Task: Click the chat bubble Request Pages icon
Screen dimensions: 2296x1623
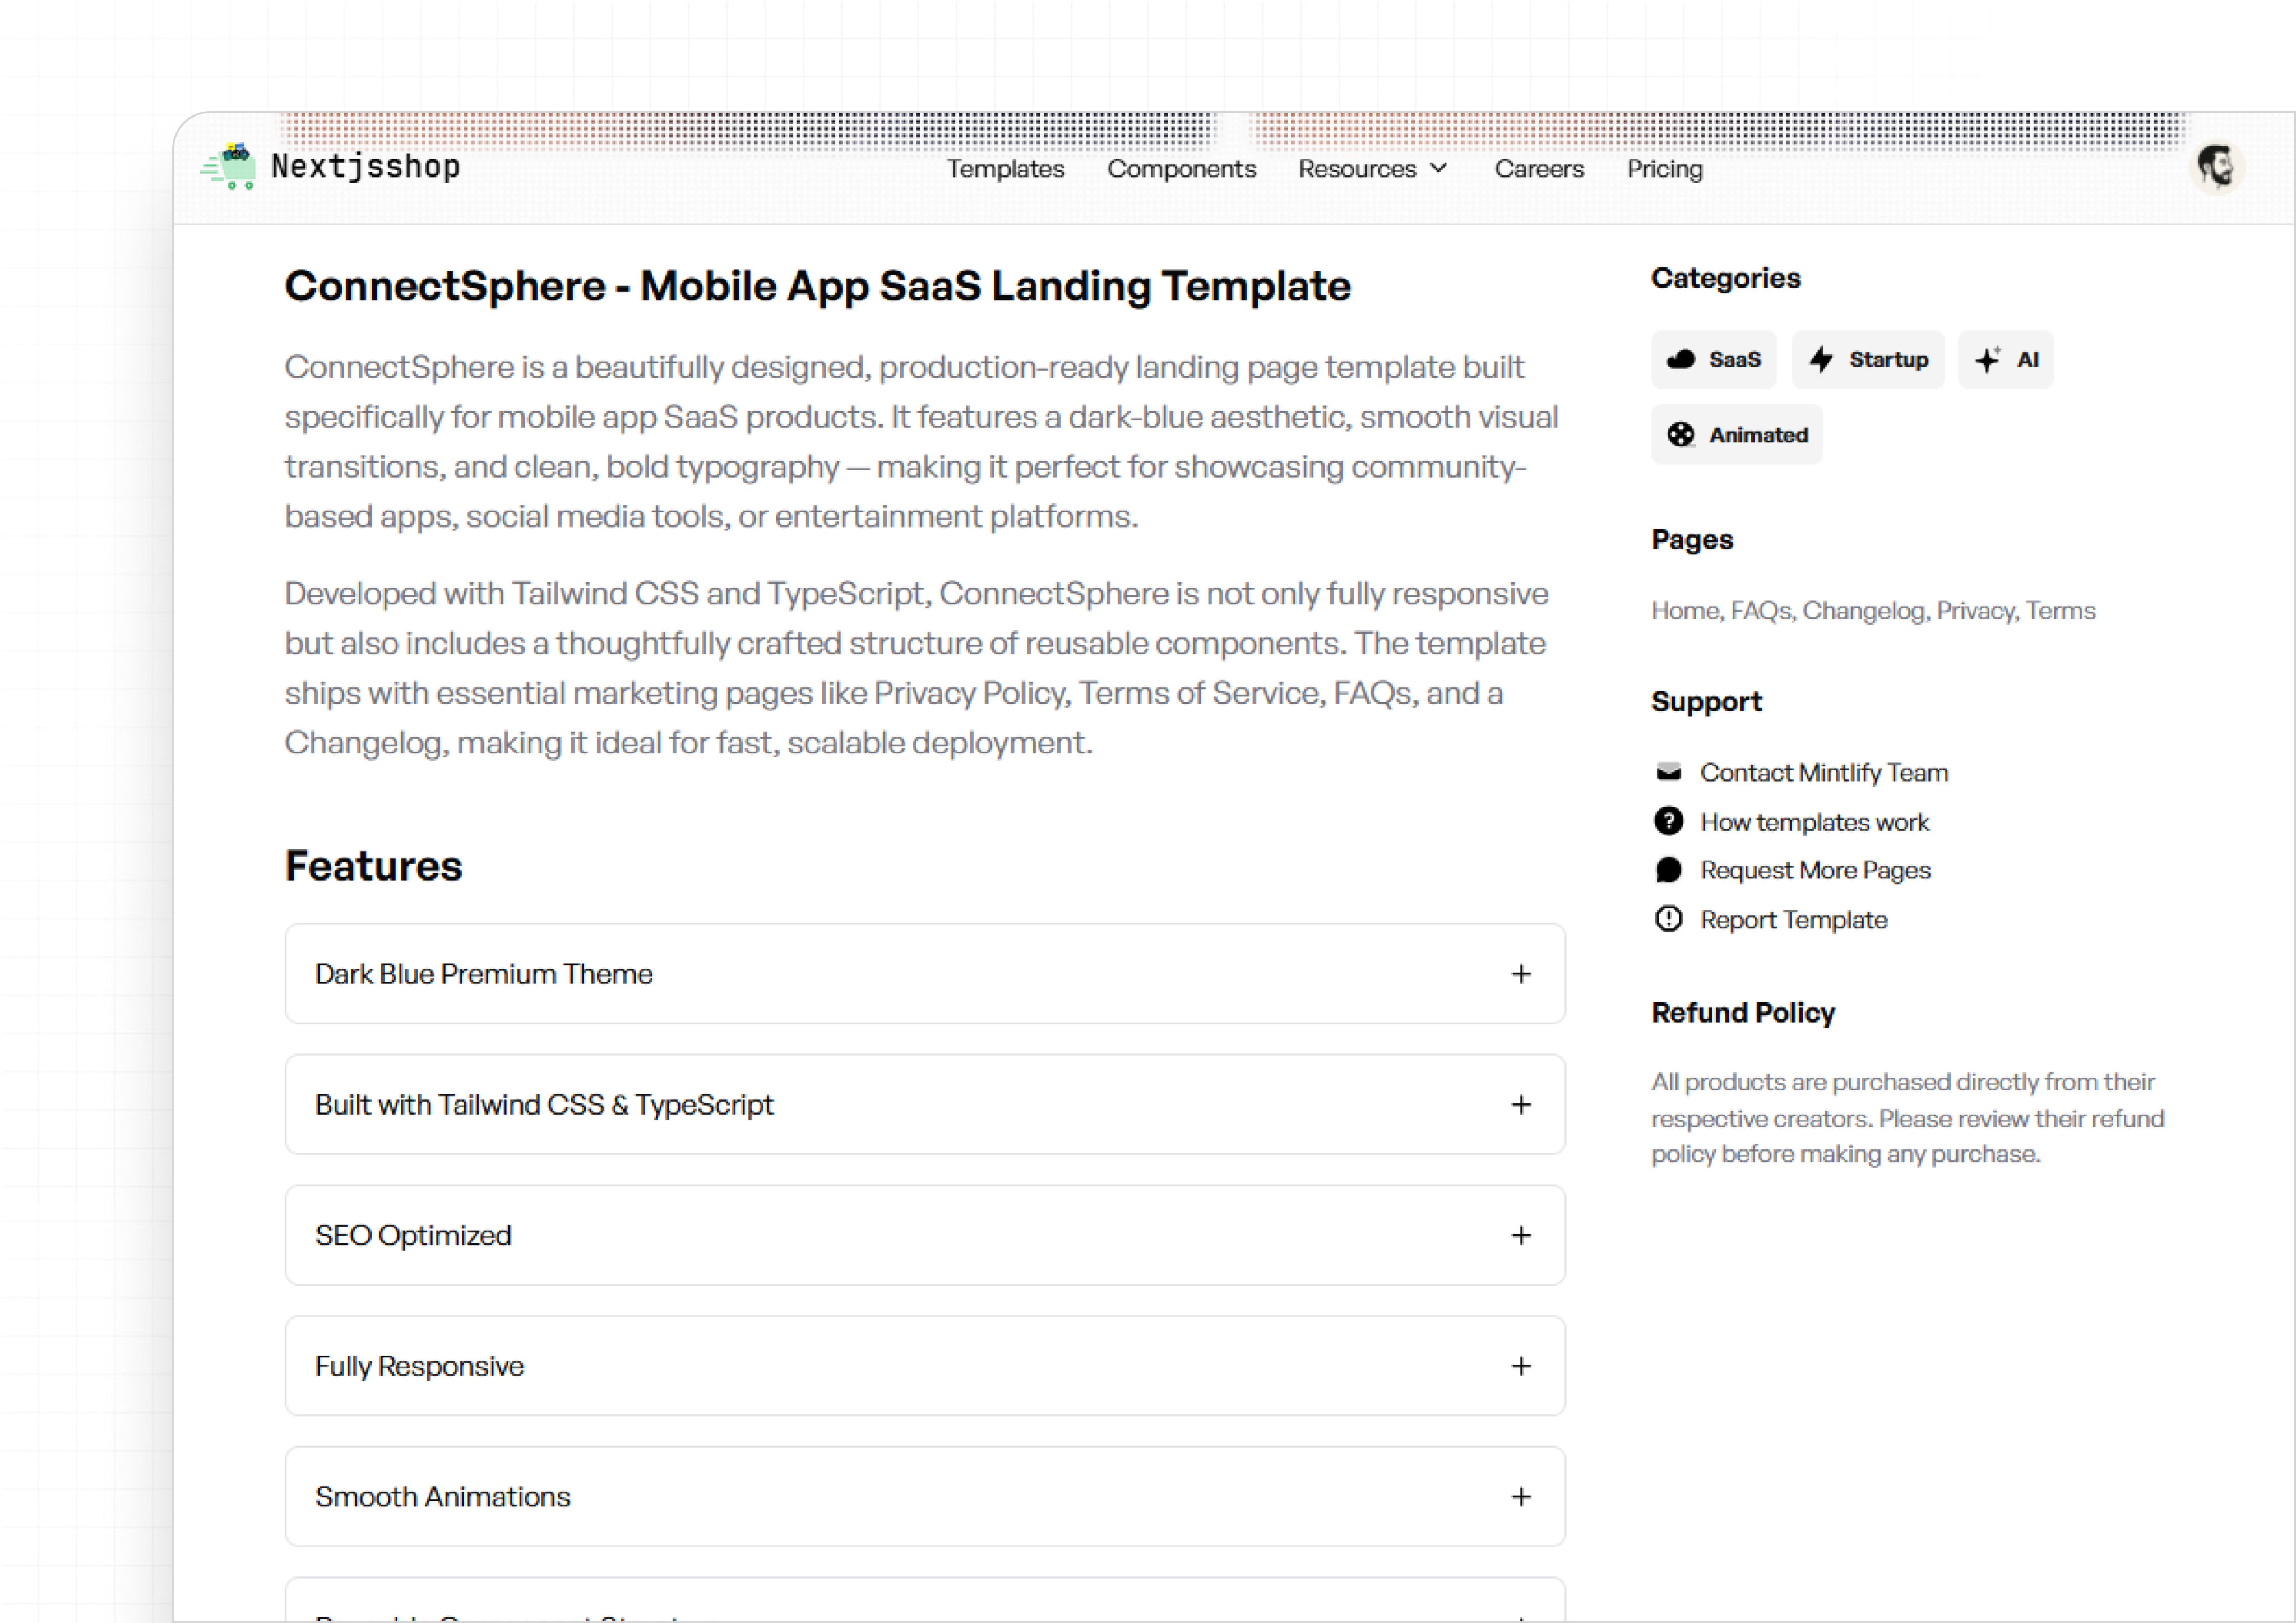Action: coord(1668,870)
